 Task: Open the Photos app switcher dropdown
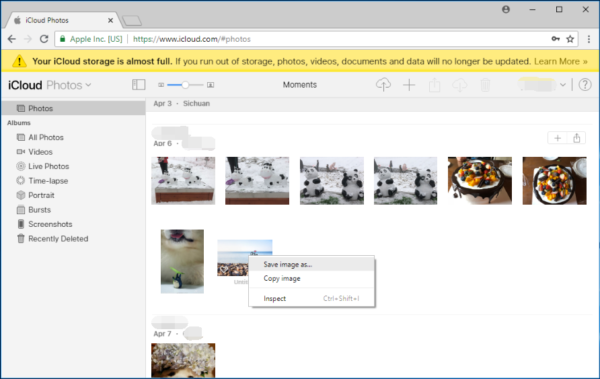point(69,85)
